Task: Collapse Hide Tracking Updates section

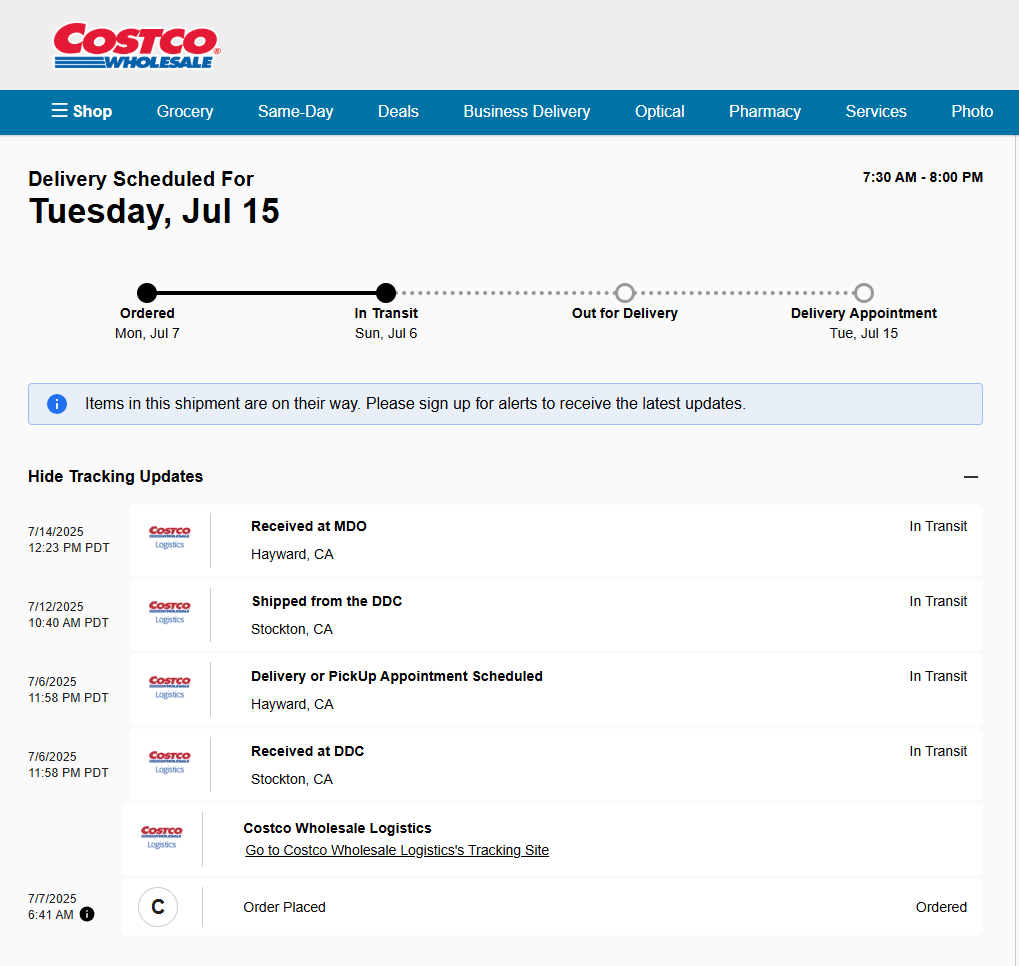Action: point(116,476)
